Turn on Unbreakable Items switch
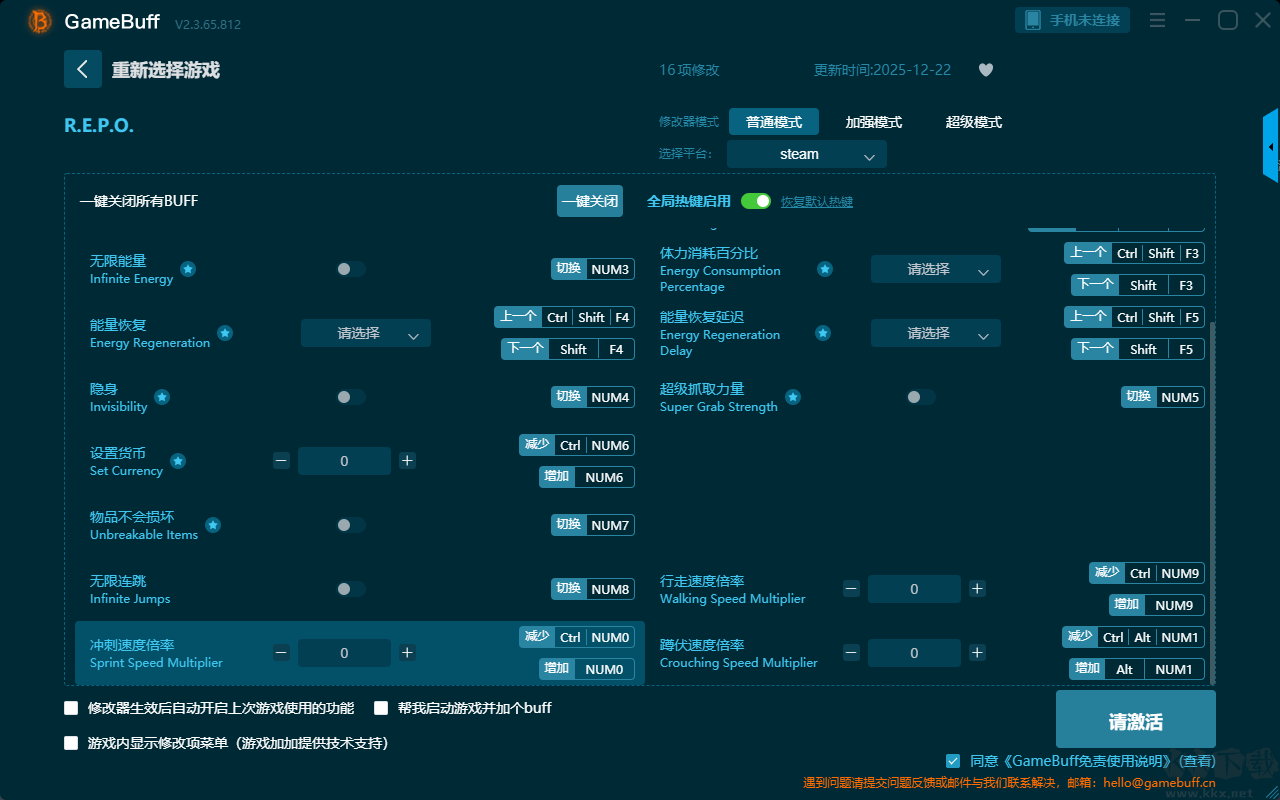 [351, 525]
